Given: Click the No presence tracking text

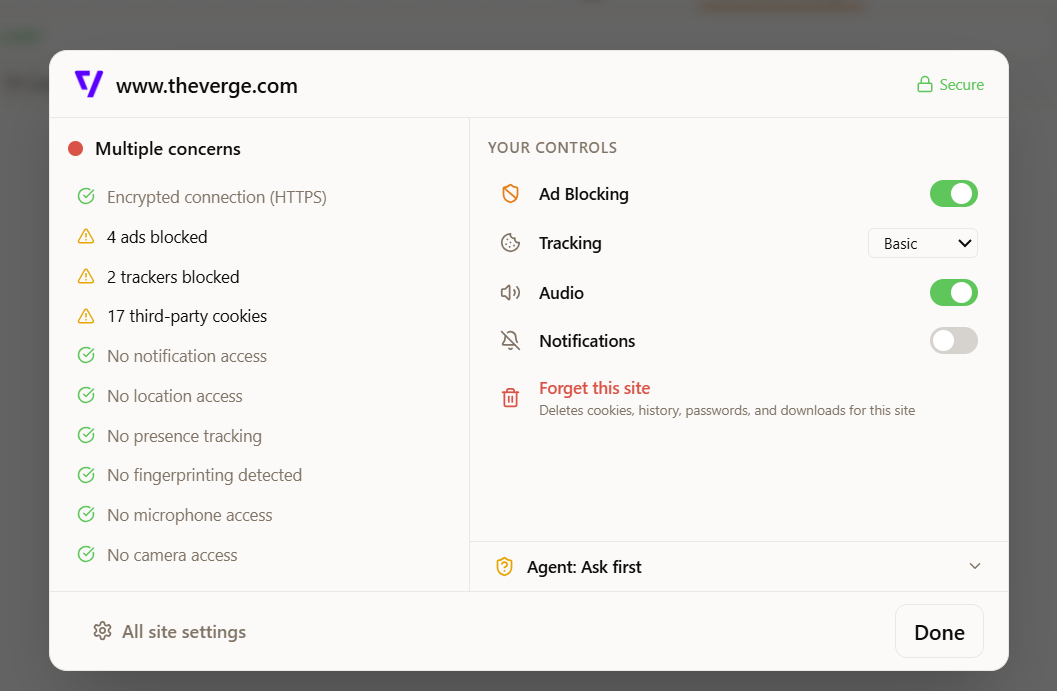Looking at the screenshot, I should (x=185, y=436).
